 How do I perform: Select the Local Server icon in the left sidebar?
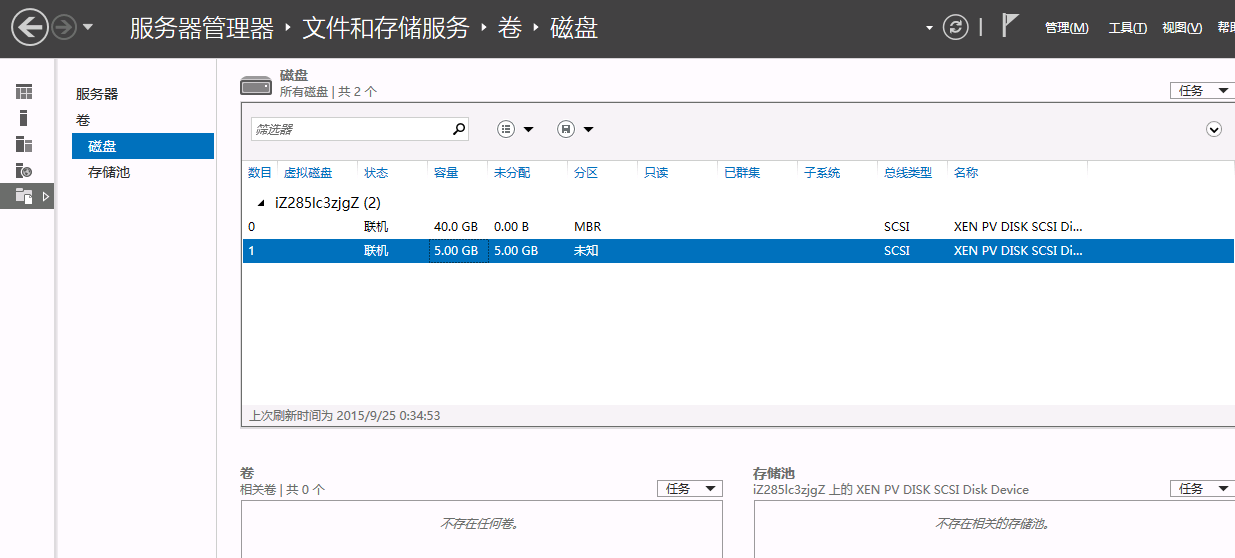[24, 118]
